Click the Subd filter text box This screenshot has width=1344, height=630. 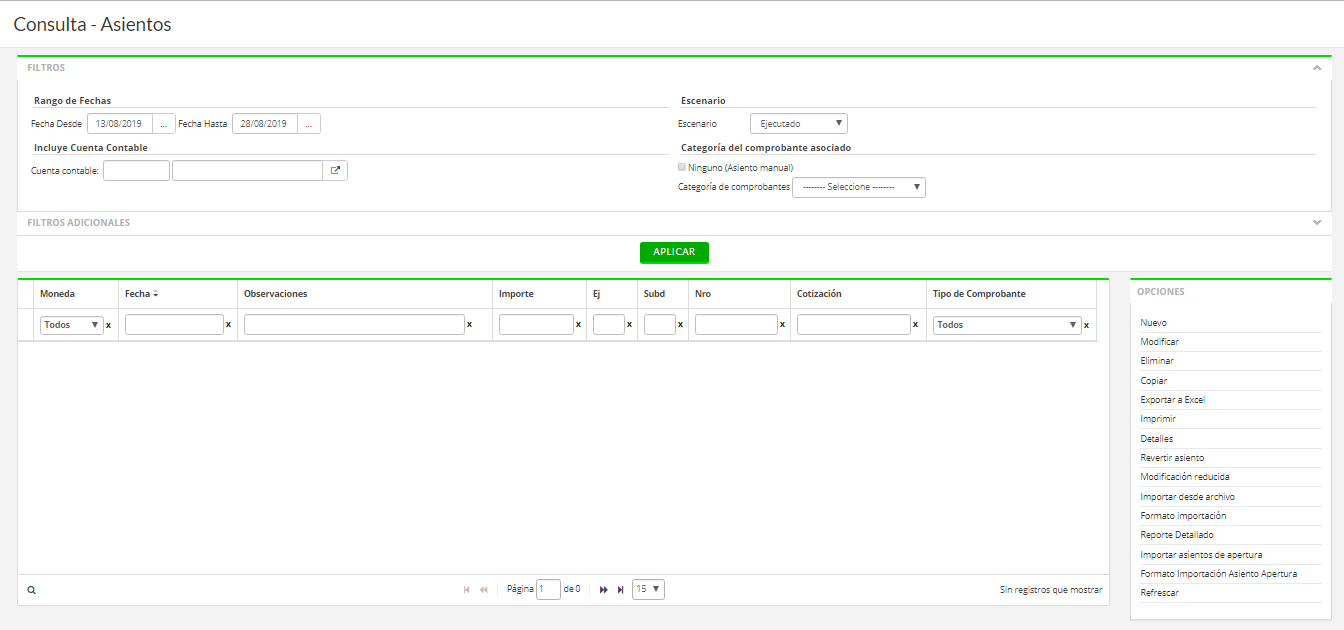660,325
